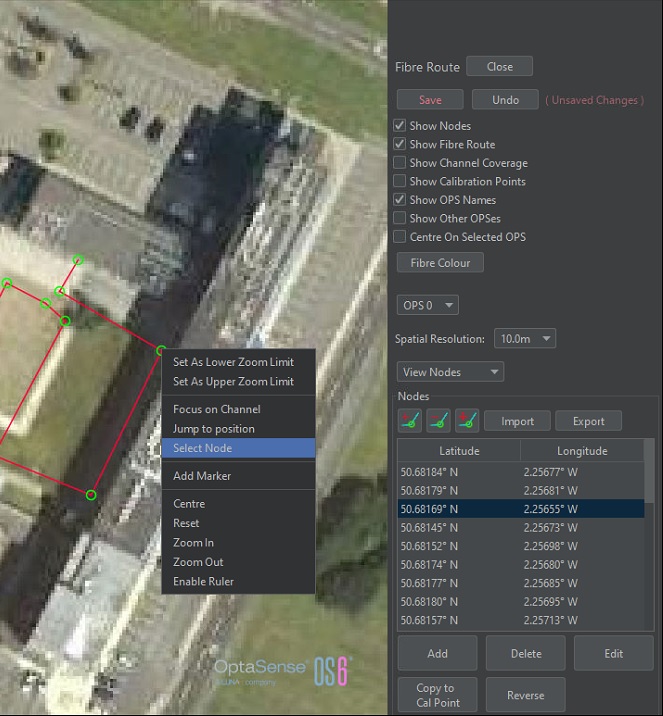Open the Fibre Colour picker button
This screenshot has width=663, height=716.
click(440, 263)
